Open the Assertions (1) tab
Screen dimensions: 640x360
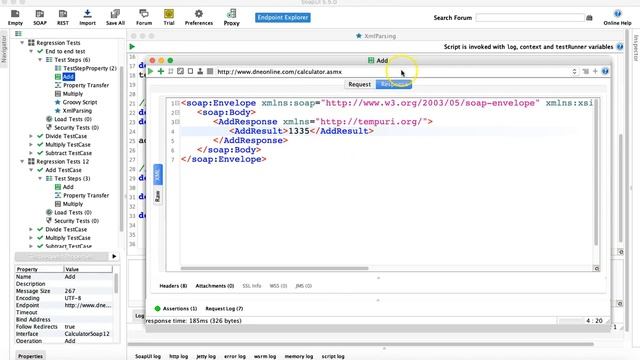(176, 309)
